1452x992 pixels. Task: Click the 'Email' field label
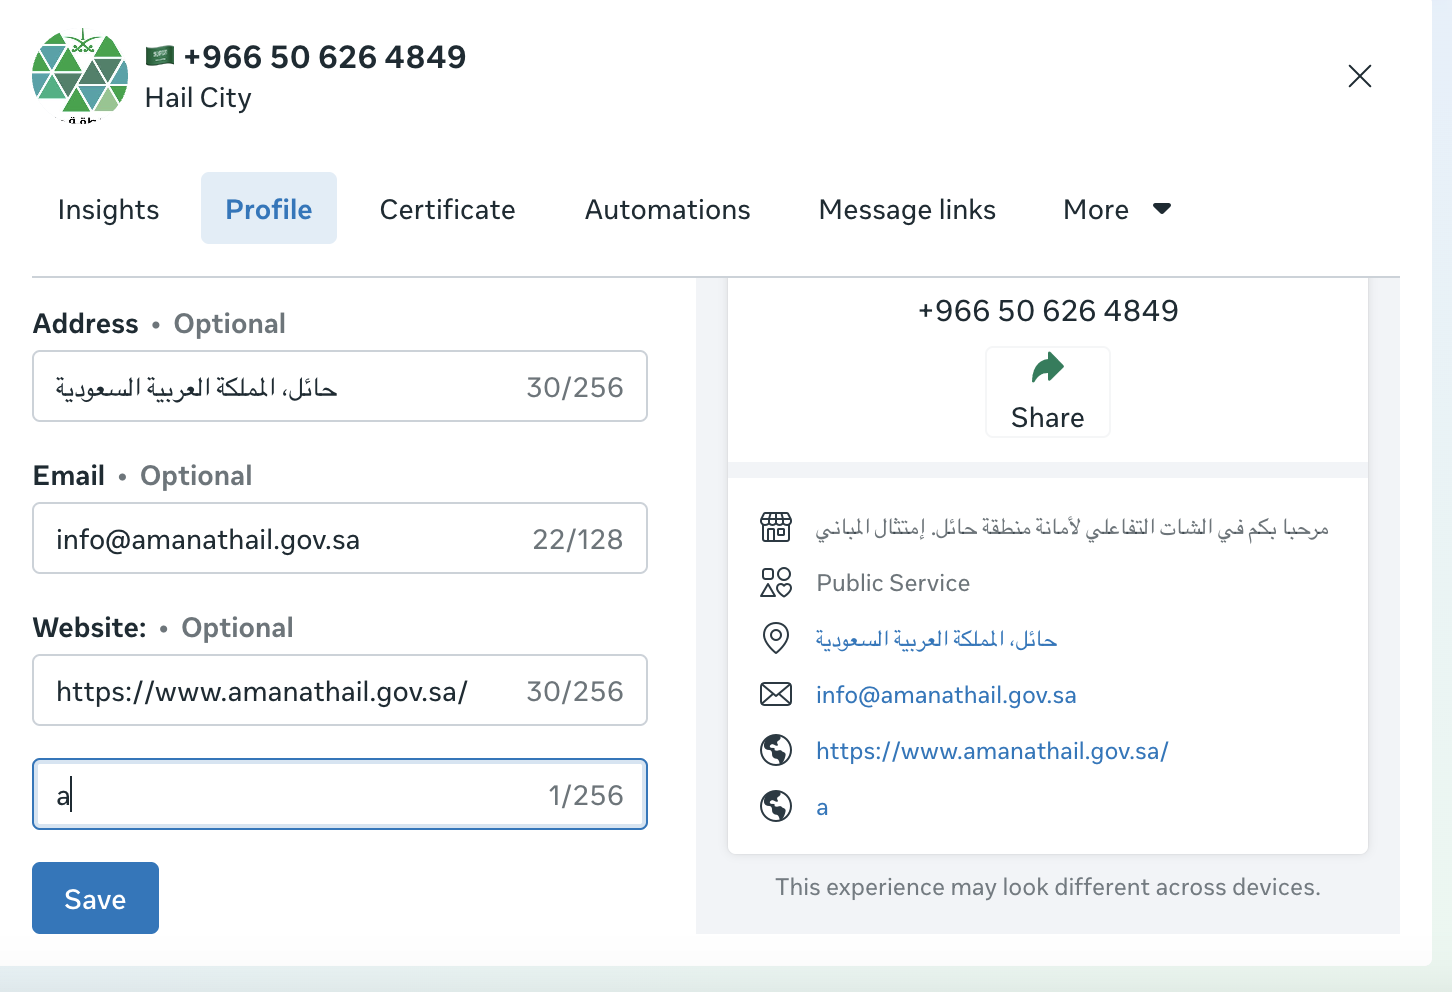[69, 476]
